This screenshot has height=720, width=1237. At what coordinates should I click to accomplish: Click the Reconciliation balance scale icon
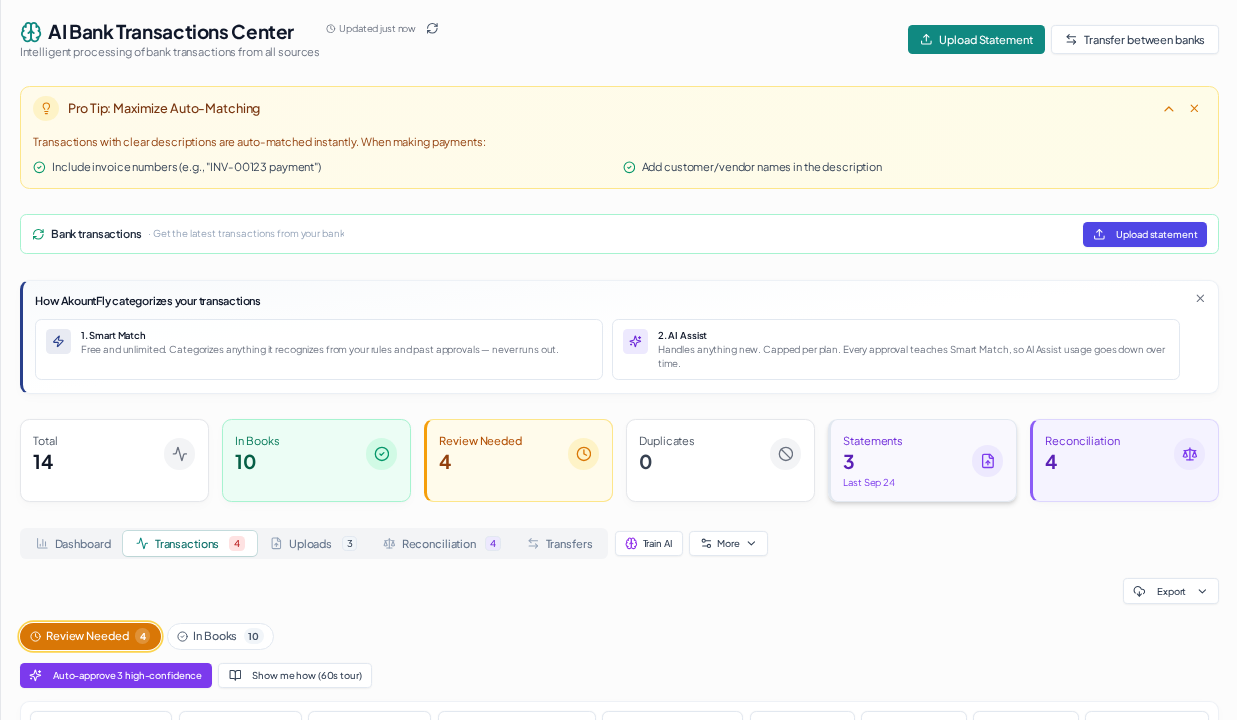[x=1190, y=454]
